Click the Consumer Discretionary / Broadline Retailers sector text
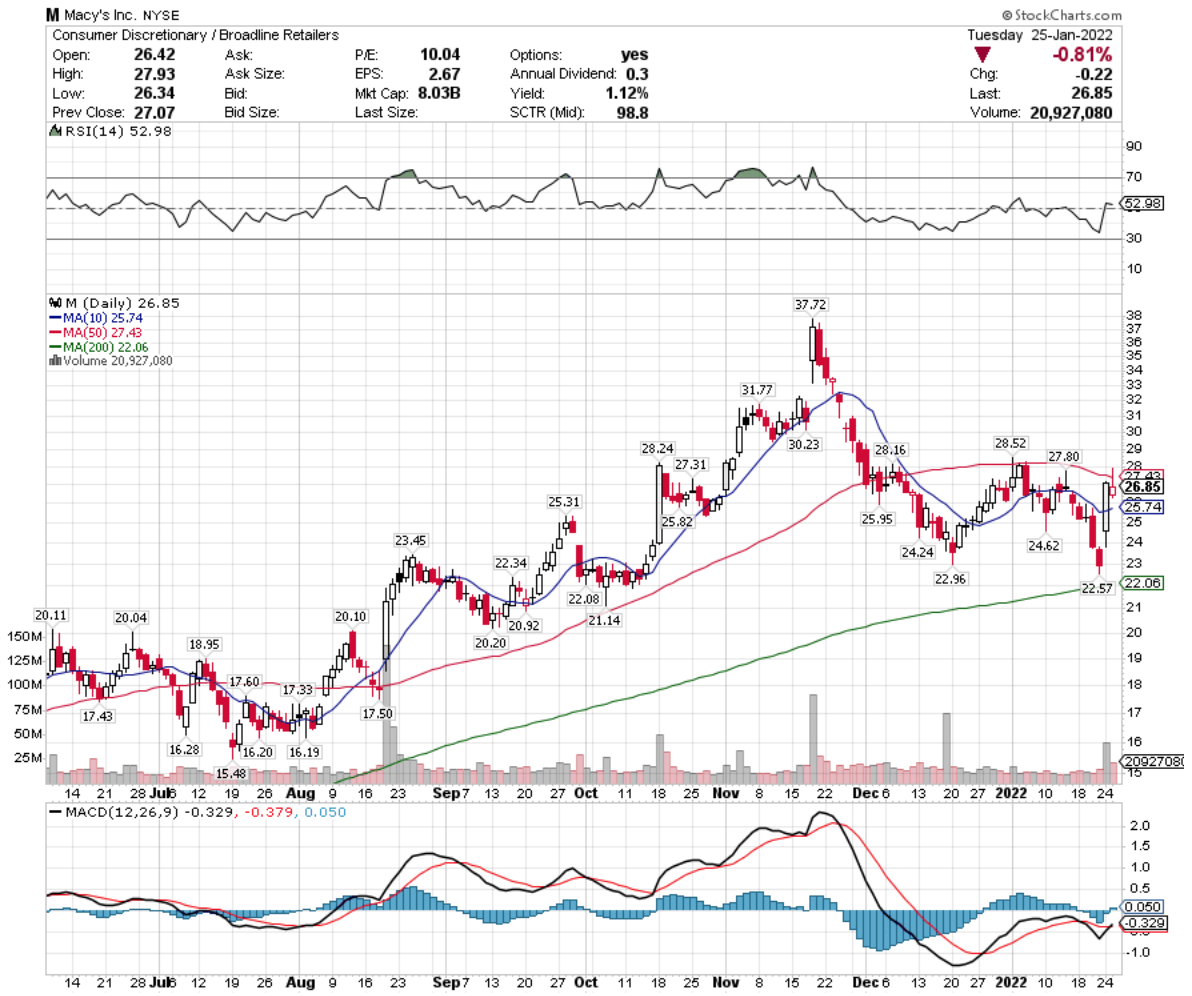The width and height of the screenshot is (1192, 996). pos(195,35)
